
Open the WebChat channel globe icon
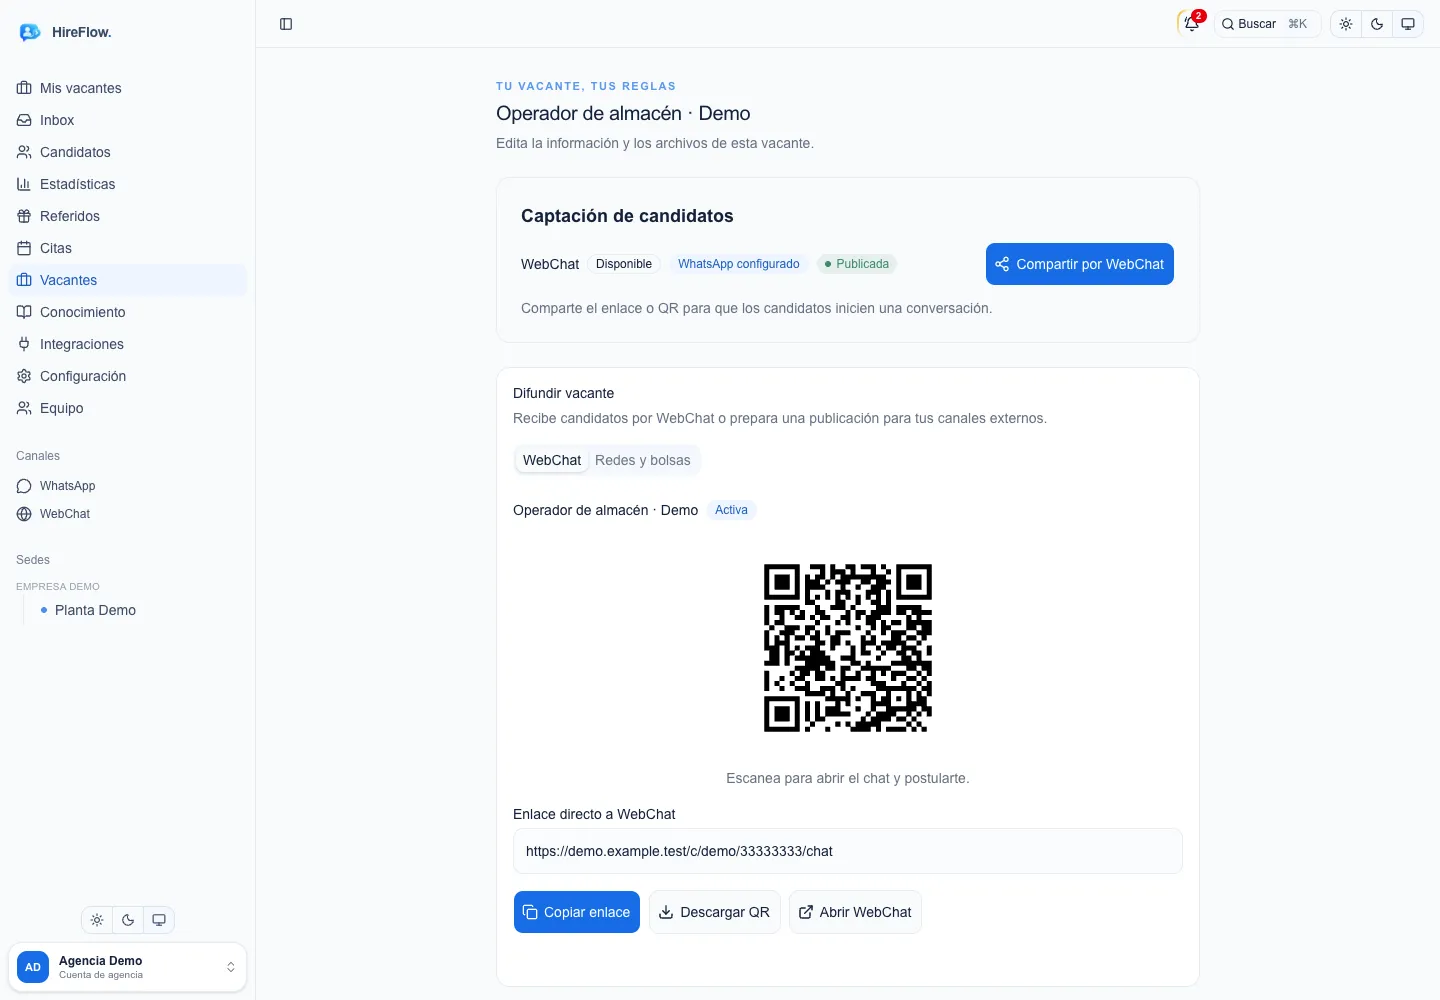[24, 514]
